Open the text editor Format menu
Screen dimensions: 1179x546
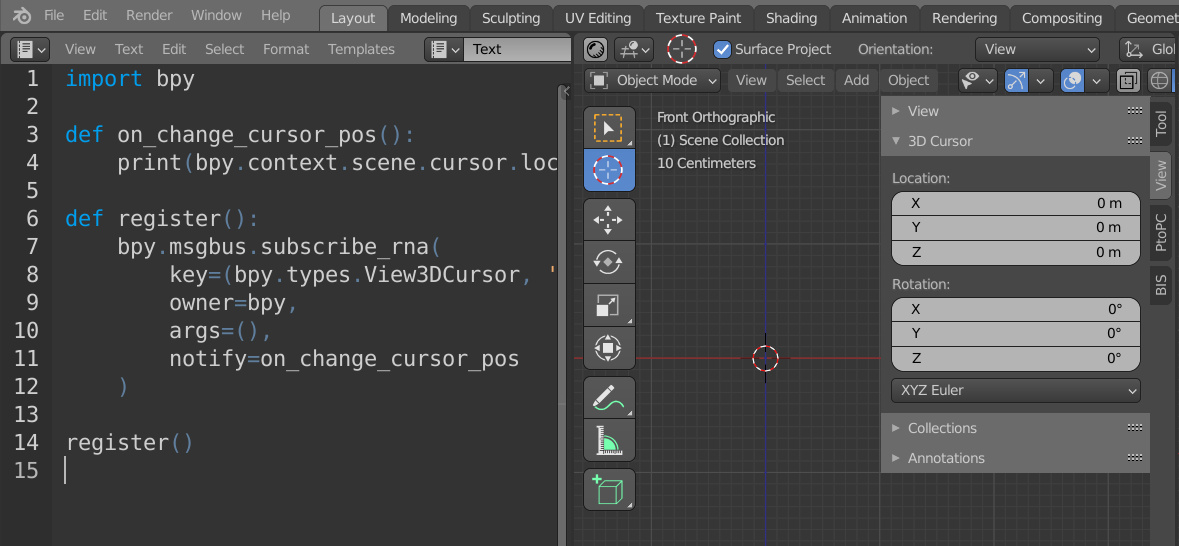coord(286,49)
